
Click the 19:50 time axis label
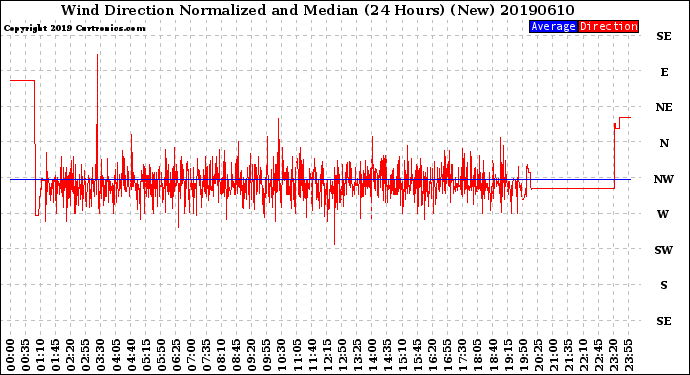pyautogui.click(x=523, y=355)
